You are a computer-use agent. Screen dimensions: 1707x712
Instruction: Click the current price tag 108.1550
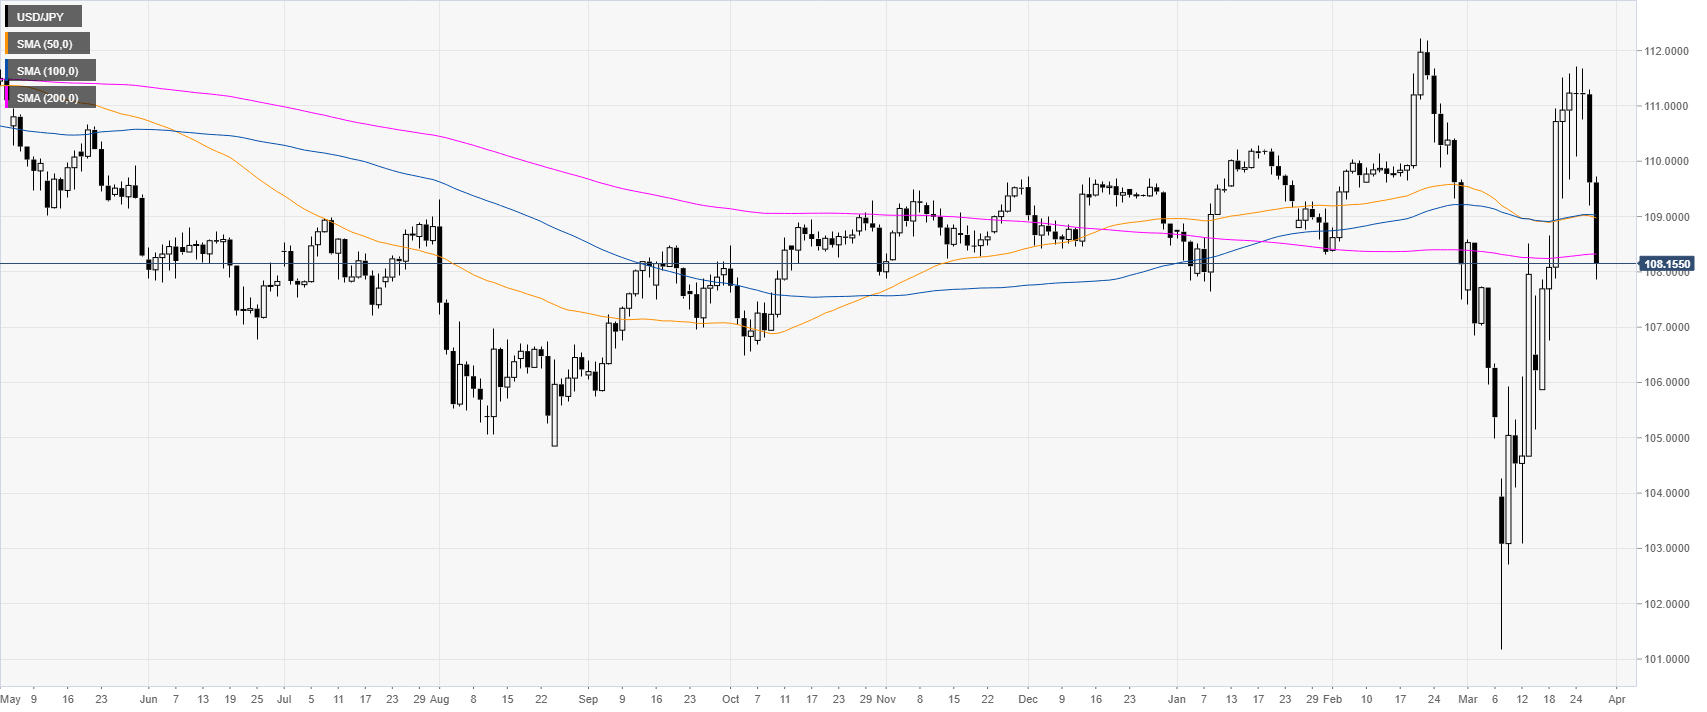point(1666,264)
